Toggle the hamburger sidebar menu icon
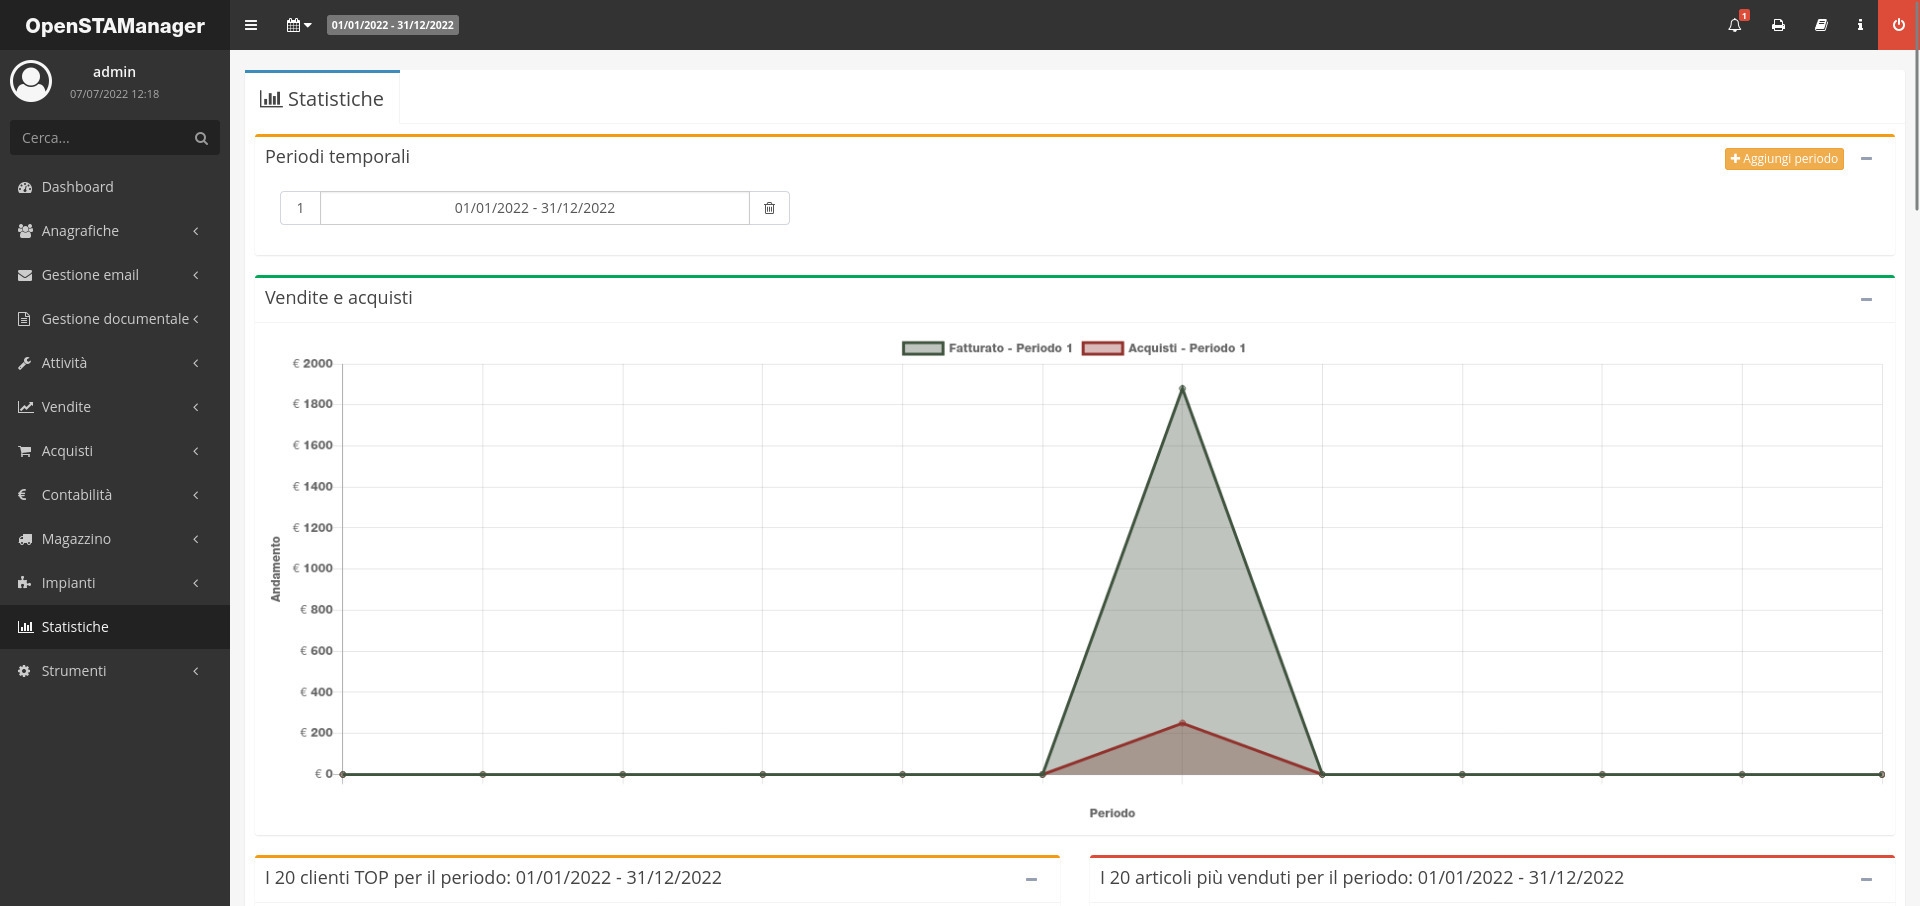 coord(251,25)
